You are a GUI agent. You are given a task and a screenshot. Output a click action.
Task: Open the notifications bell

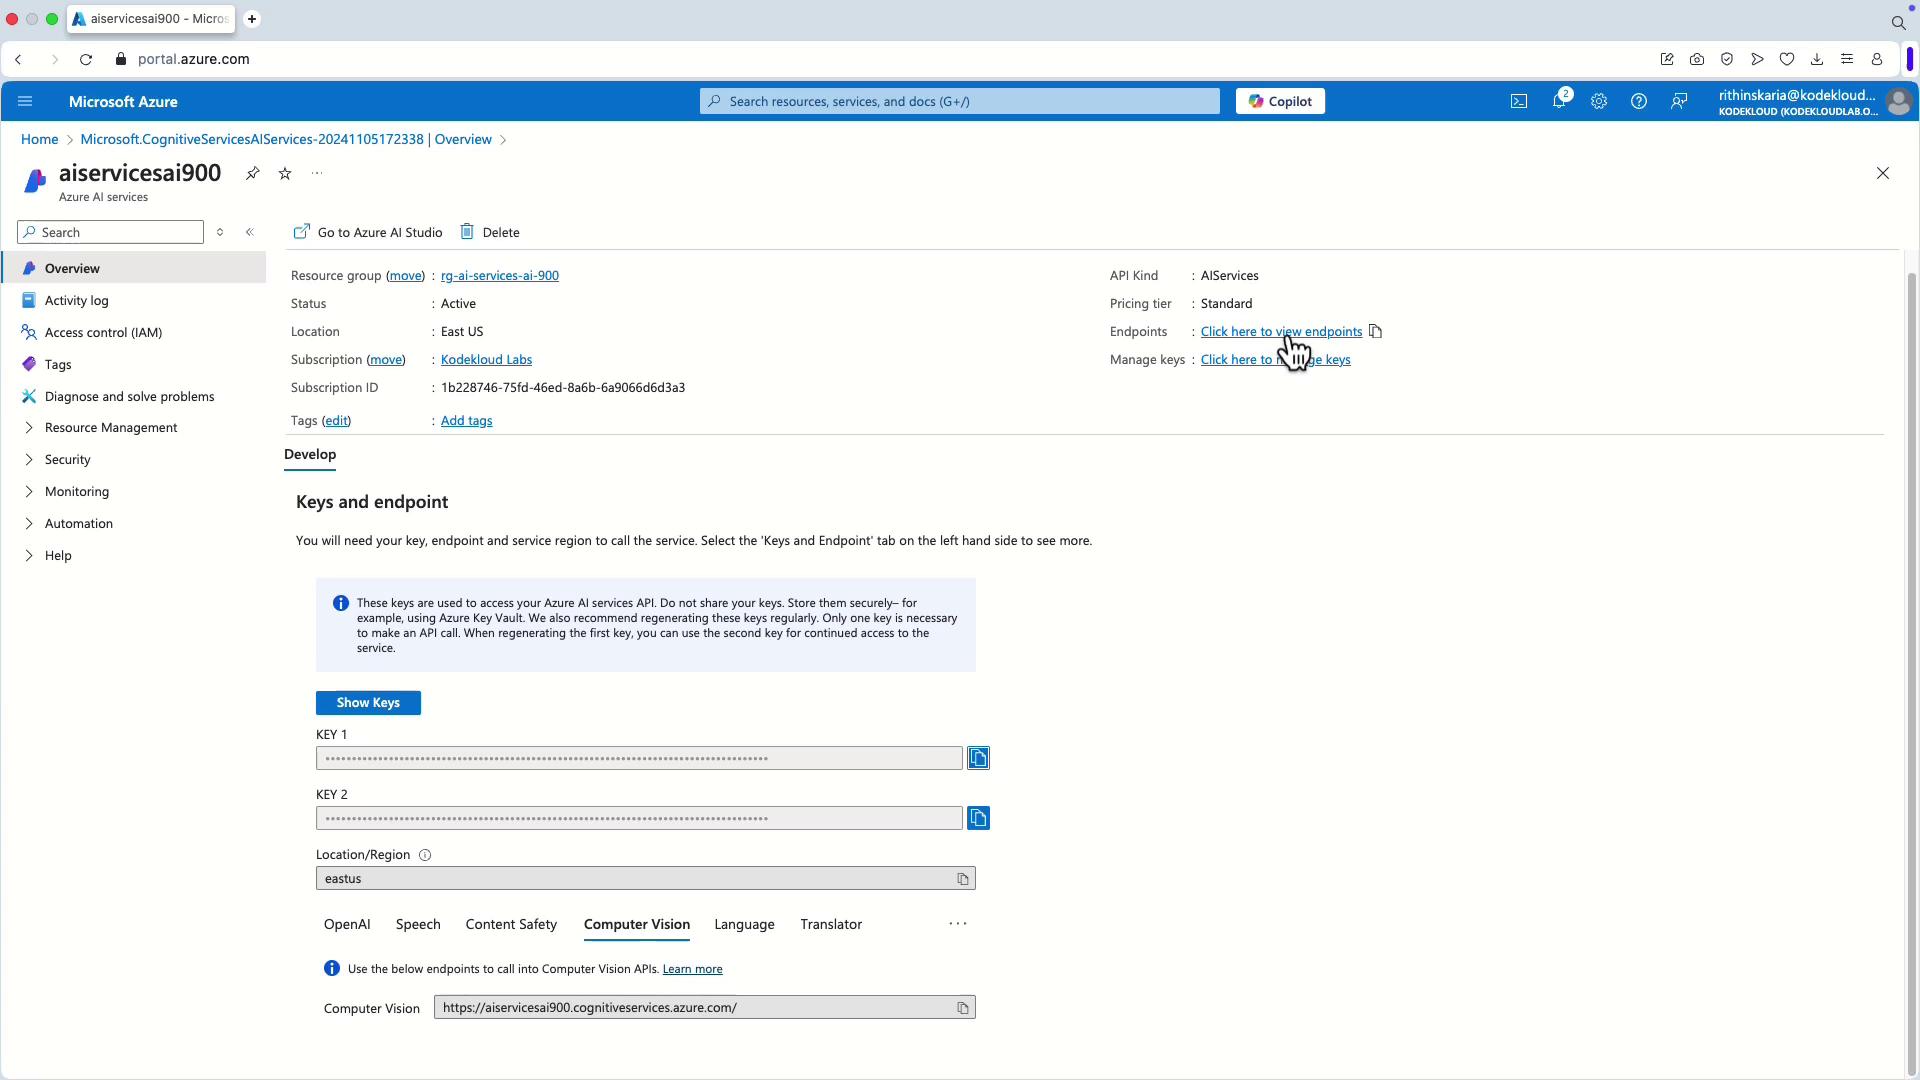tap(1558, 101)
